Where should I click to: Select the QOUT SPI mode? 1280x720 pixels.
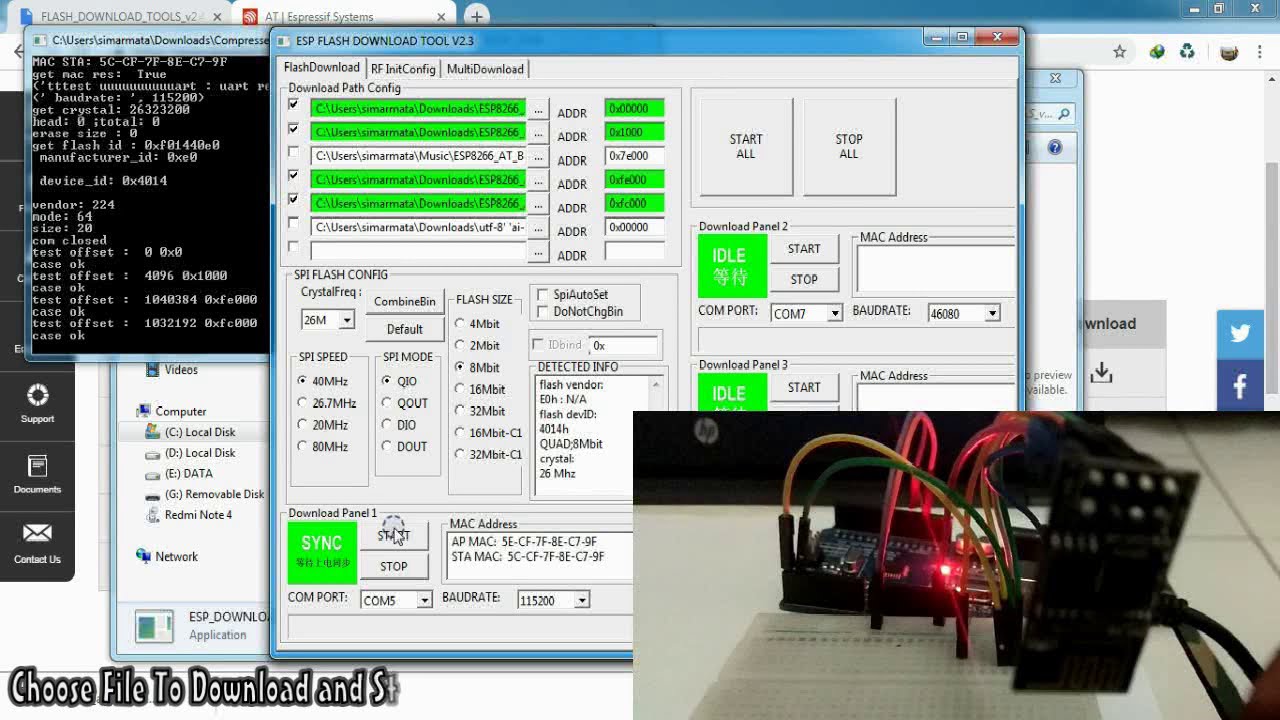[387, 403]
